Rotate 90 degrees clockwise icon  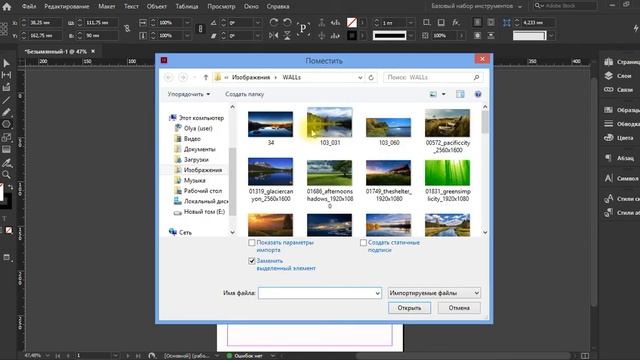click(273, 22)
